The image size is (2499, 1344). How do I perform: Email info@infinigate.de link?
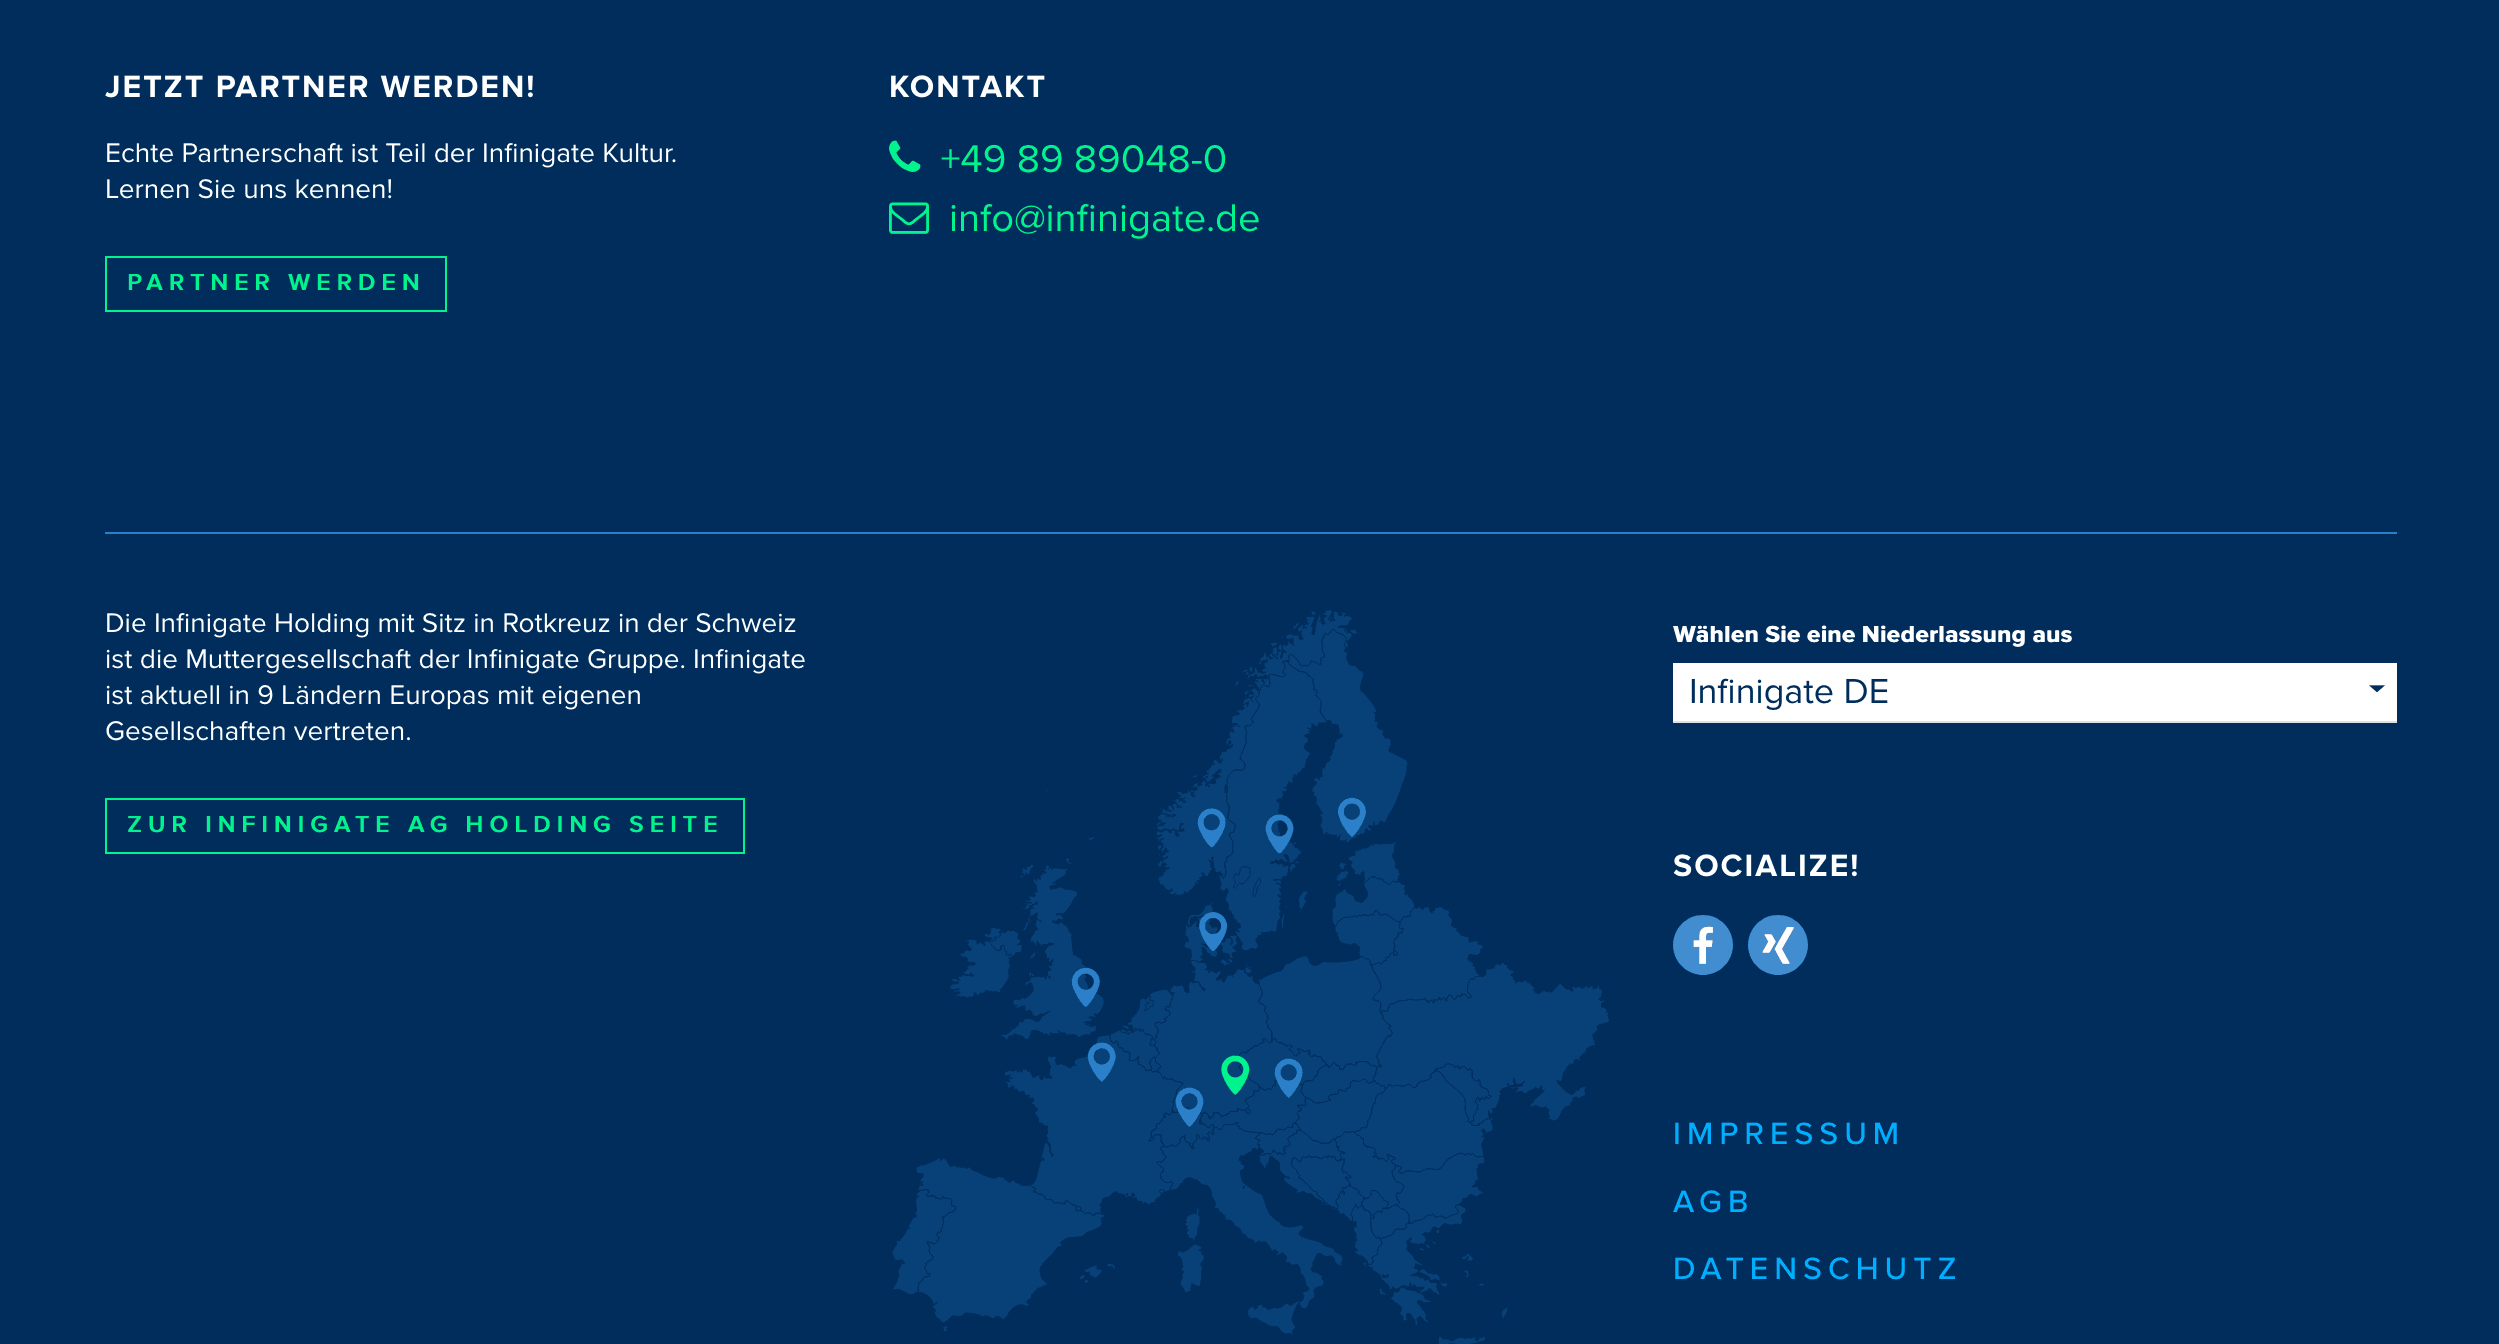coord(1104,218)
